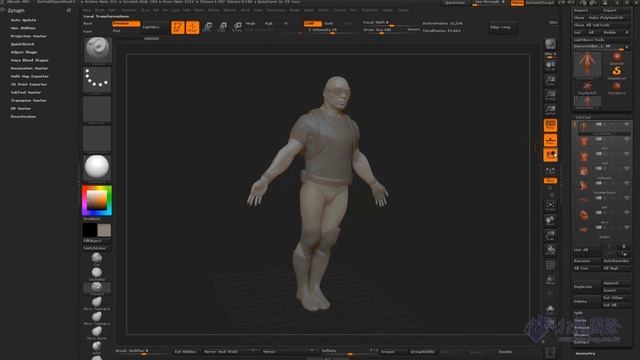Toggle the XYZ rotation button
This screenshot has height=360, width=640.
550,180
